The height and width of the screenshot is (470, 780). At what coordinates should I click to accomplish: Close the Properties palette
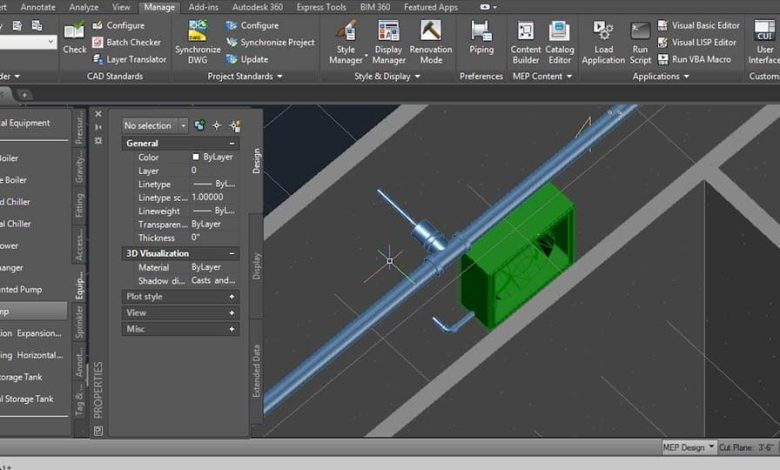click(98, 114)
